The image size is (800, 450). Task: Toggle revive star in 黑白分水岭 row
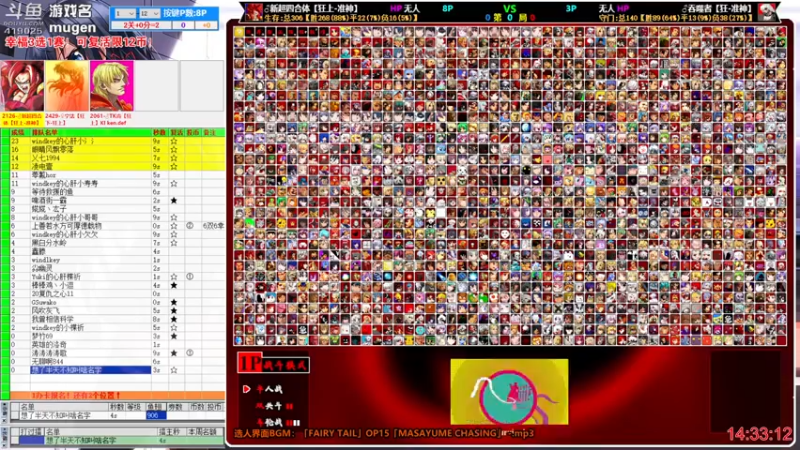tap(174, 243)
